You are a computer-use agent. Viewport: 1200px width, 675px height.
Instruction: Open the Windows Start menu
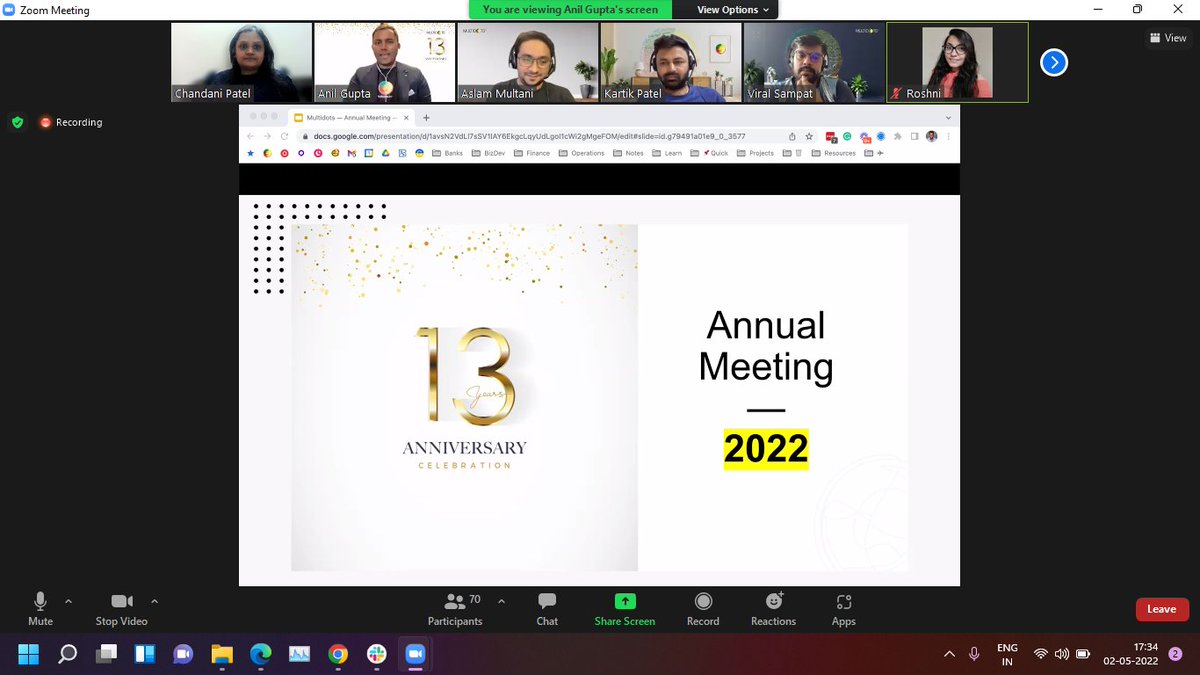(x=28, y=654)
